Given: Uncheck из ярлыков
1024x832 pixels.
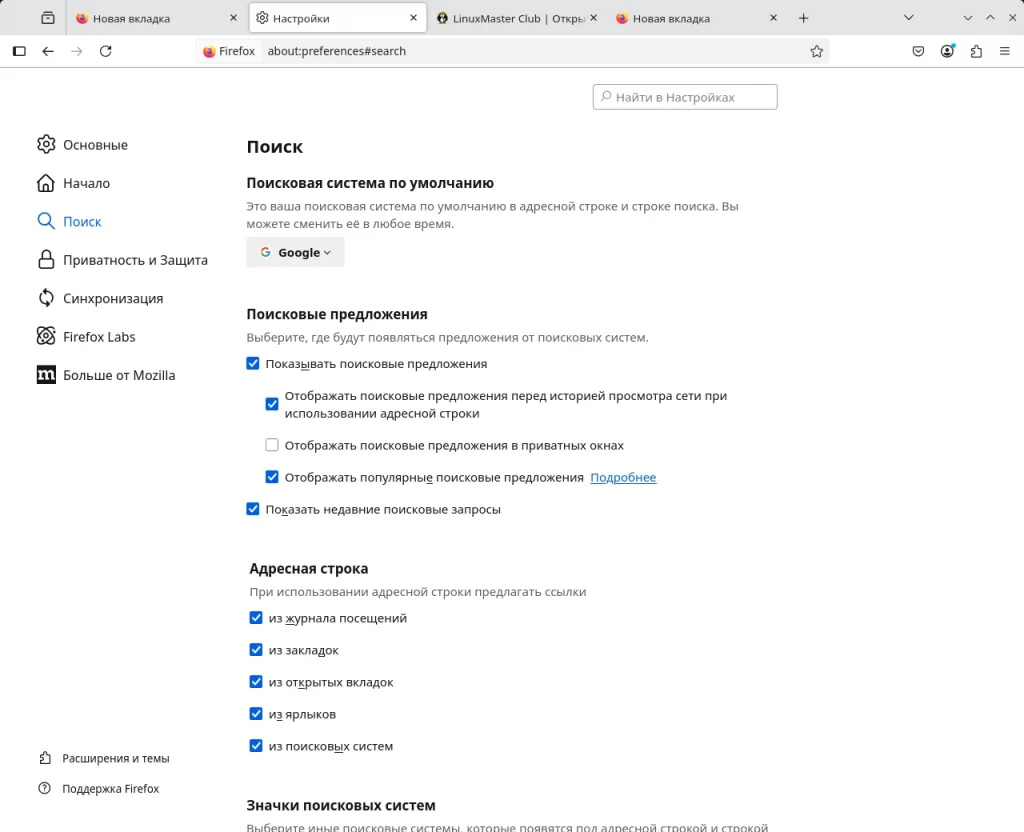Looking at the screenshot, I should click(x=256, y=714).
